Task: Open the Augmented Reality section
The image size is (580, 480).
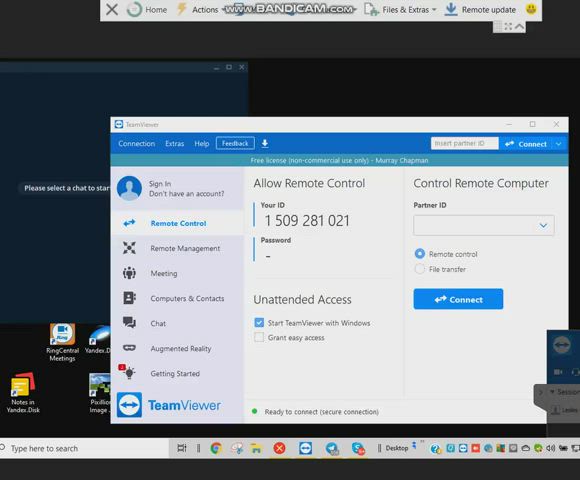Action: 178,348
